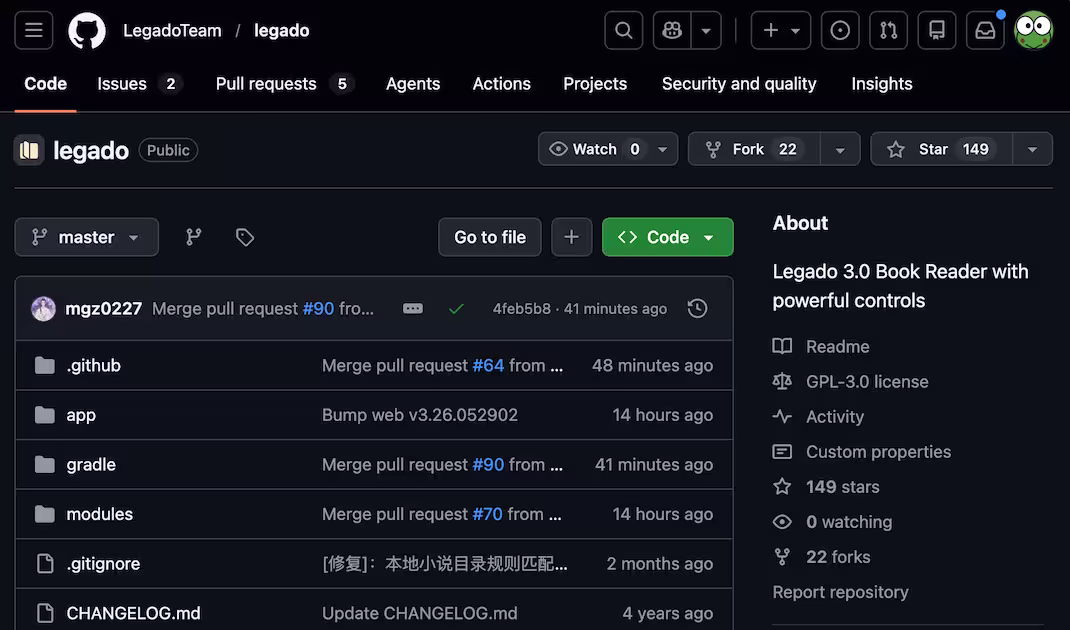This screenshot has height=630, width=1070.
Task: Click the Fork button
Action: coord(754,149)
